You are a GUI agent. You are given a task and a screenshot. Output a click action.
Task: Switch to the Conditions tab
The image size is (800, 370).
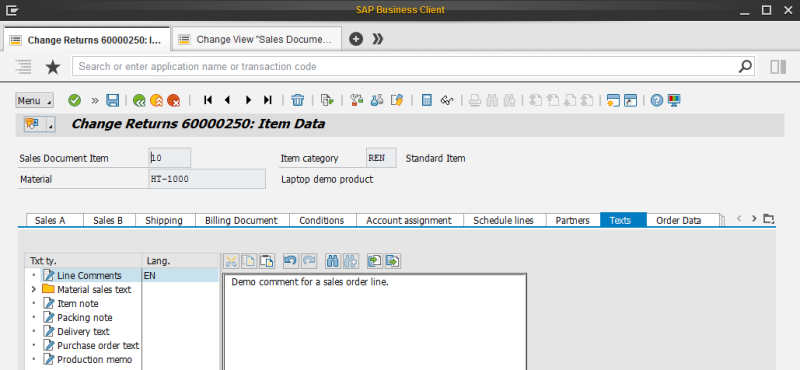(321, 220)
